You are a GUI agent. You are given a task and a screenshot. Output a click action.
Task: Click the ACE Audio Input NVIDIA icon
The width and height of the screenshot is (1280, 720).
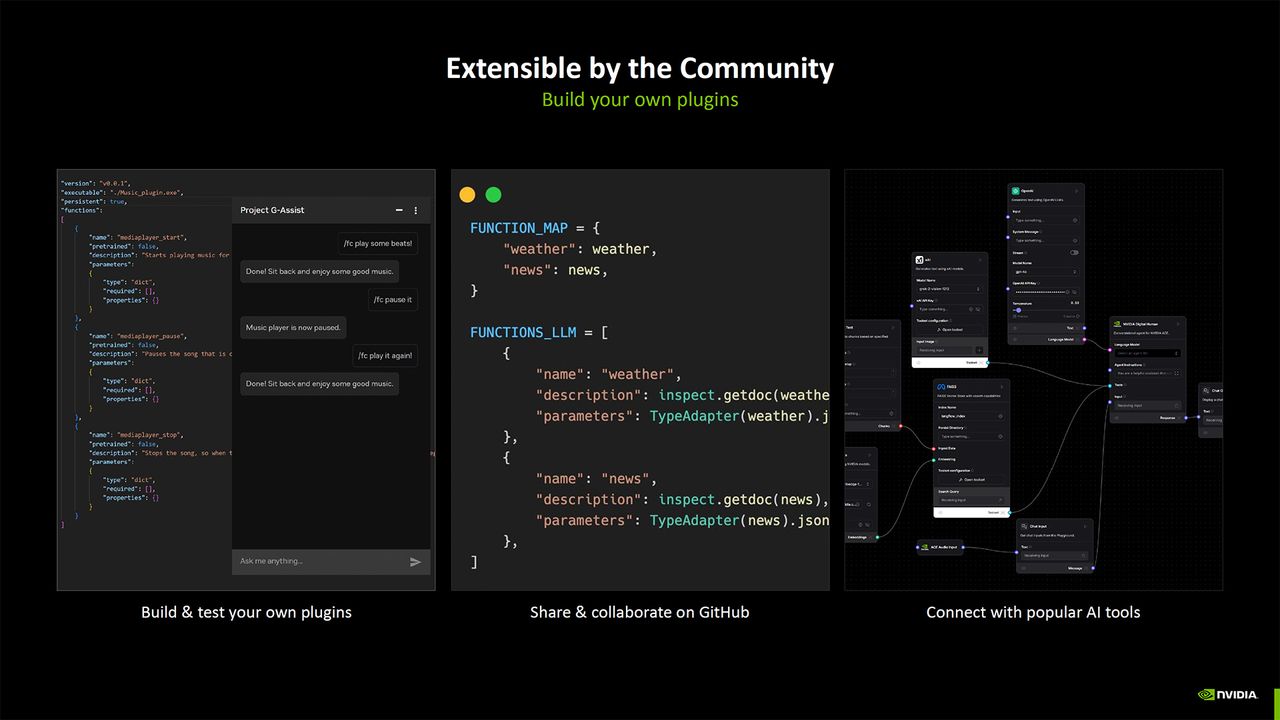925,547
